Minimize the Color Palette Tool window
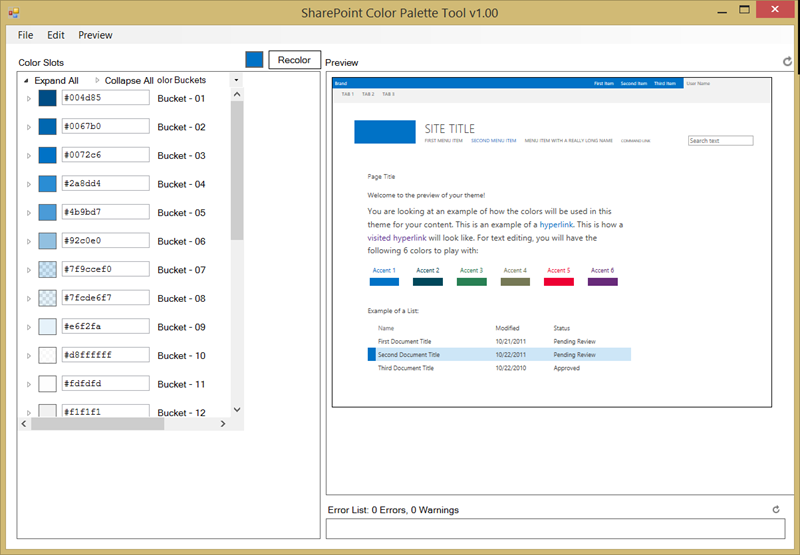 [722, 11]
